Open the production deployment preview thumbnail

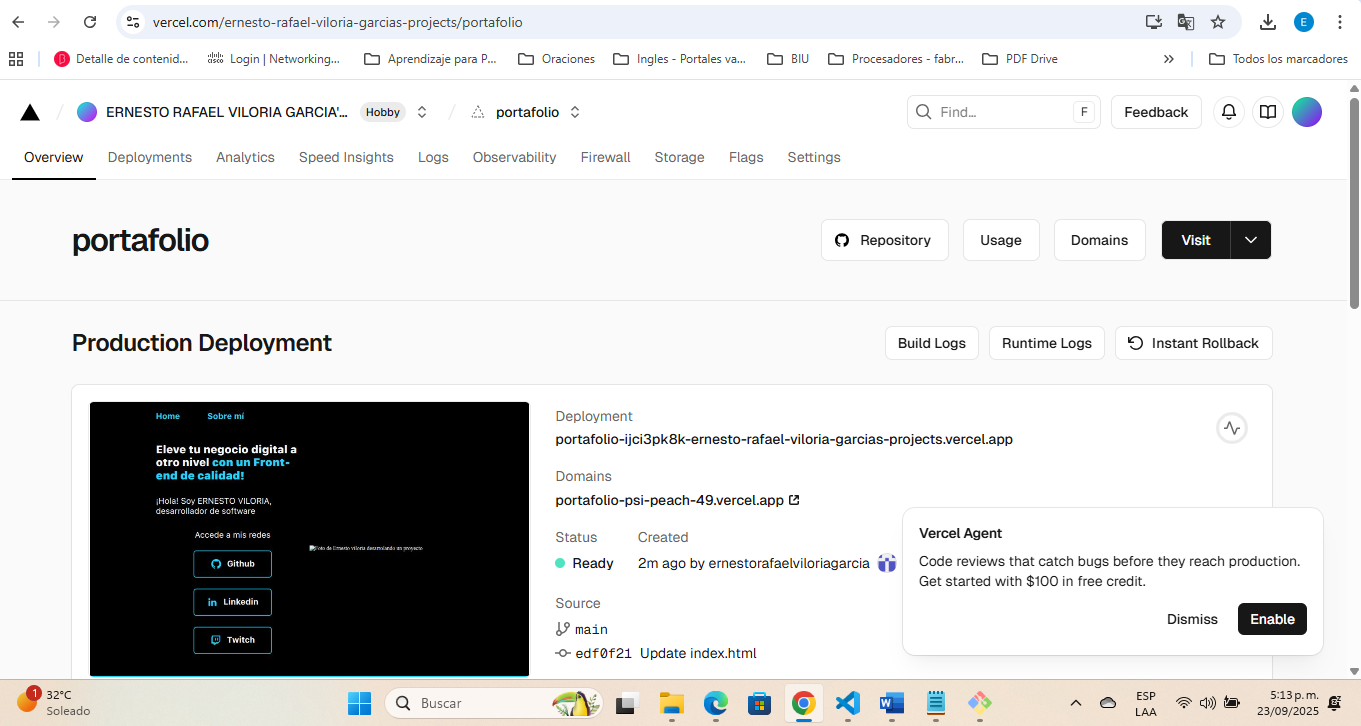[309, 539]
